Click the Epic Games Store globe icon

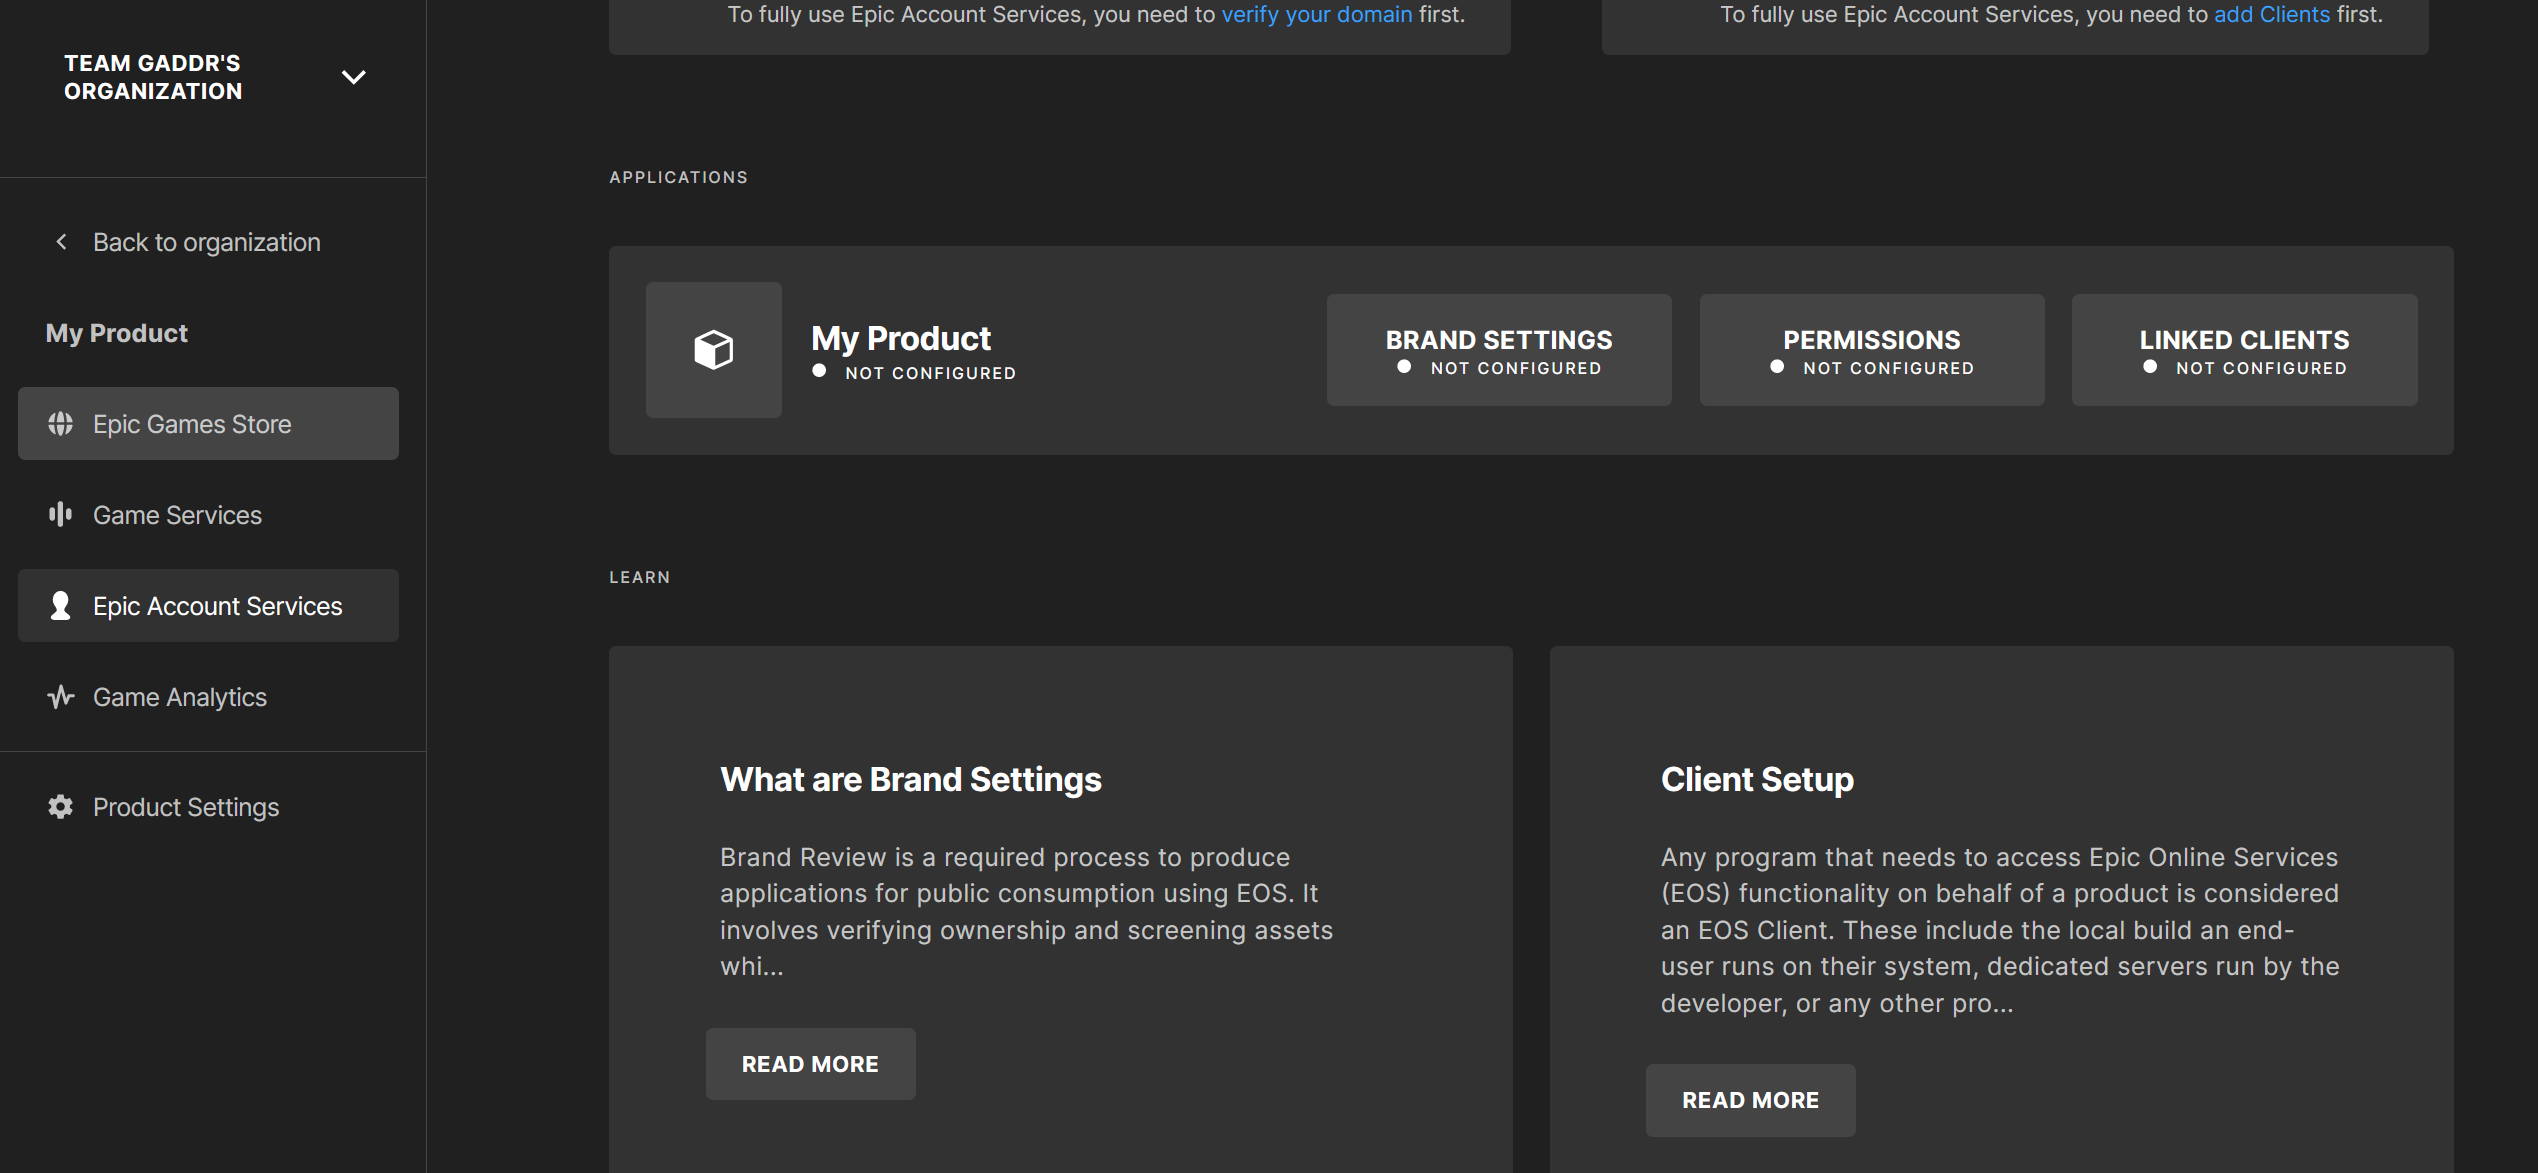click(x=60, y=424)
